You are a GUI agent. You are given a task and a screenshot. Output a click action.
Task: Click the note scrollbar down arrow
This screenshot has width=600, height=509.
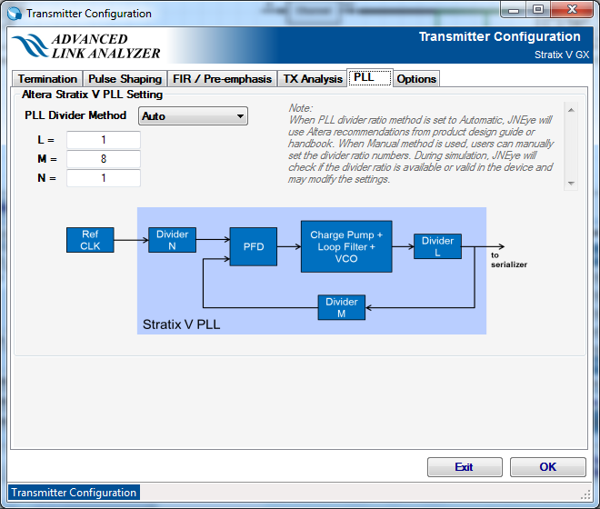coord(571,183)
